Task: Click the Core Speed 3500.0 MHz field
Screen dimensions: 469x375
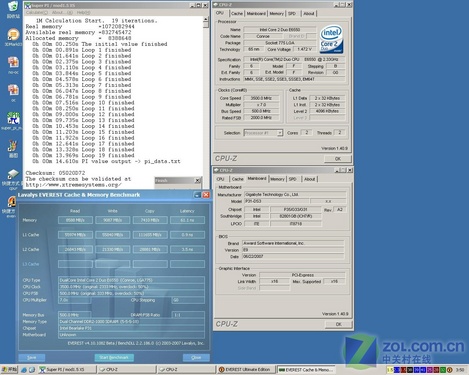Action: (x=261, y=98)
